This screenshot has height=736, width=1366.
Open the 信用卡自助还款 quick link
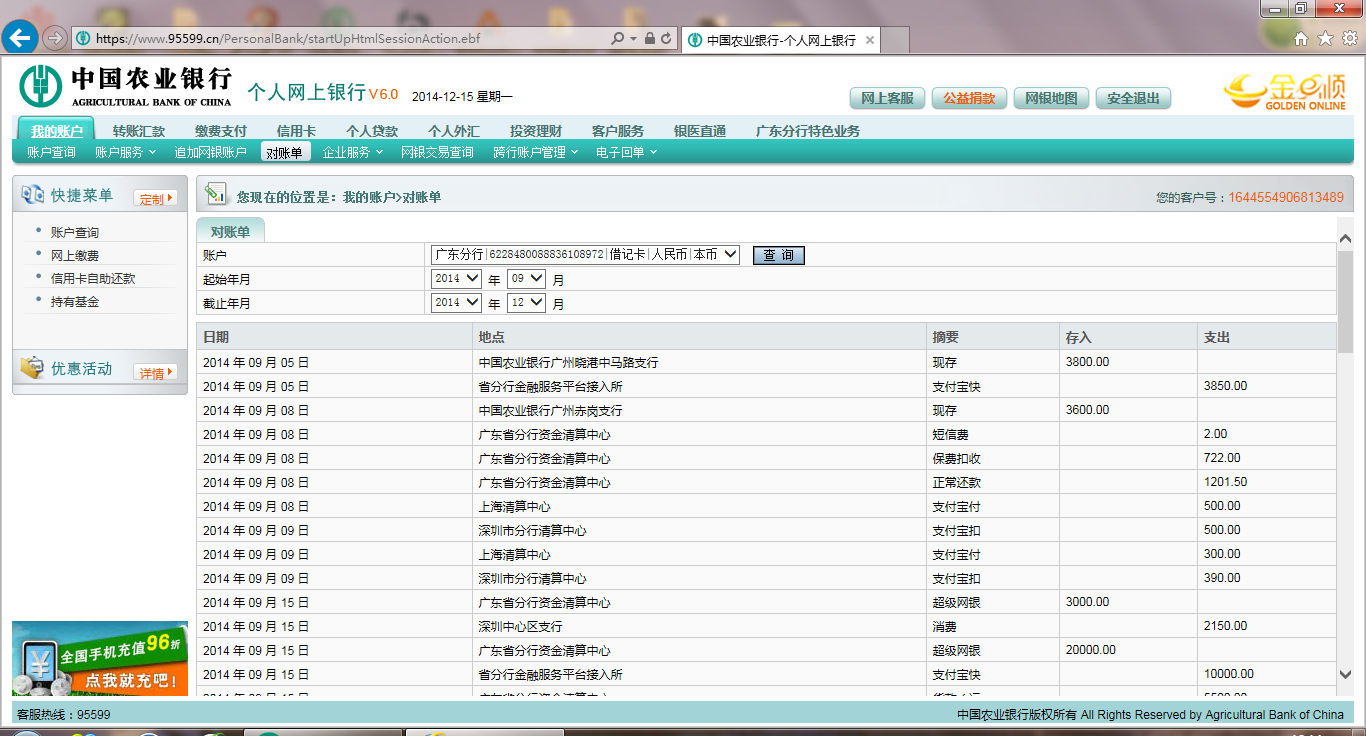(93, 279)
